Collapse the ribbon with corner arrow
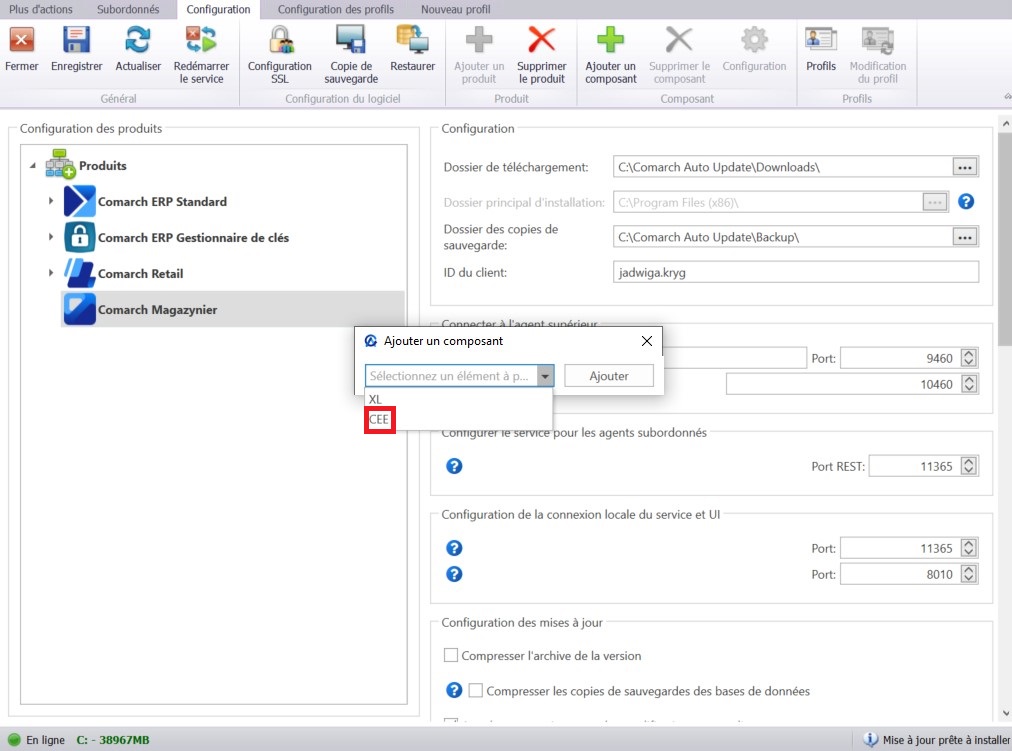The height and width of the screenshot is (751, 1012). [1007, 96]
